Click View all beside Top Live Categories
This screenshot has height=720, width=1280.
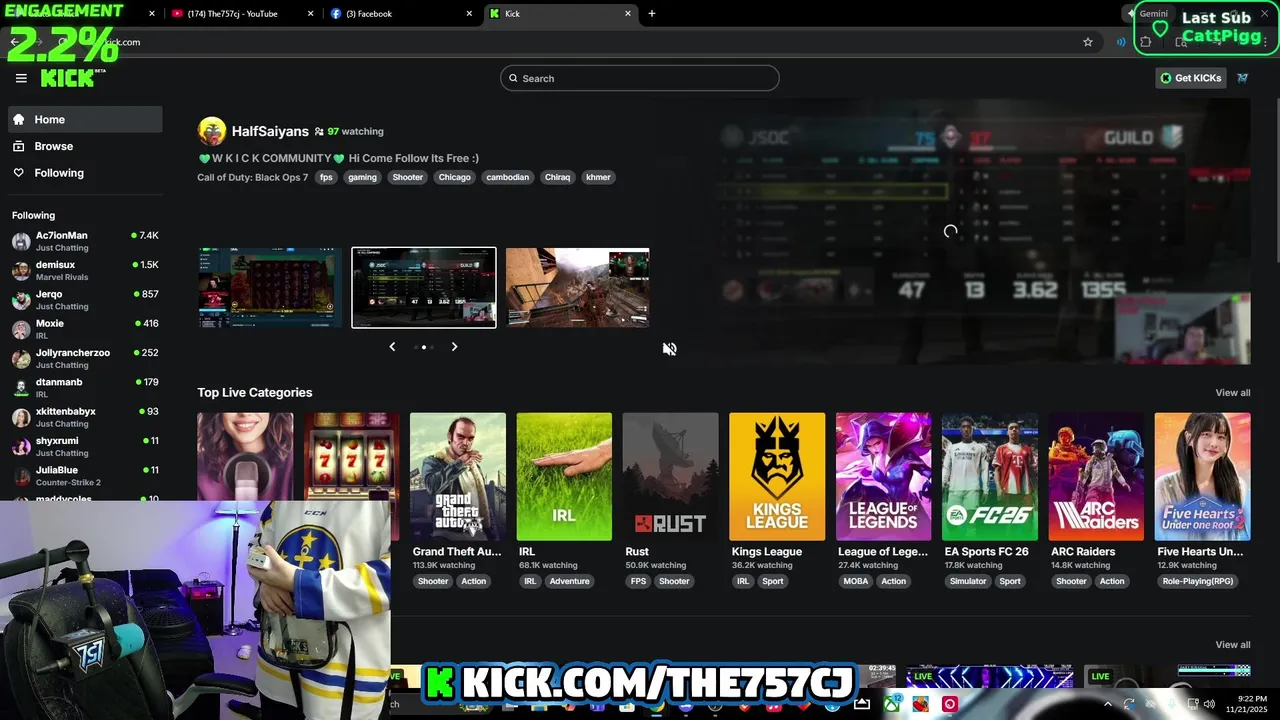[1232, 392]
